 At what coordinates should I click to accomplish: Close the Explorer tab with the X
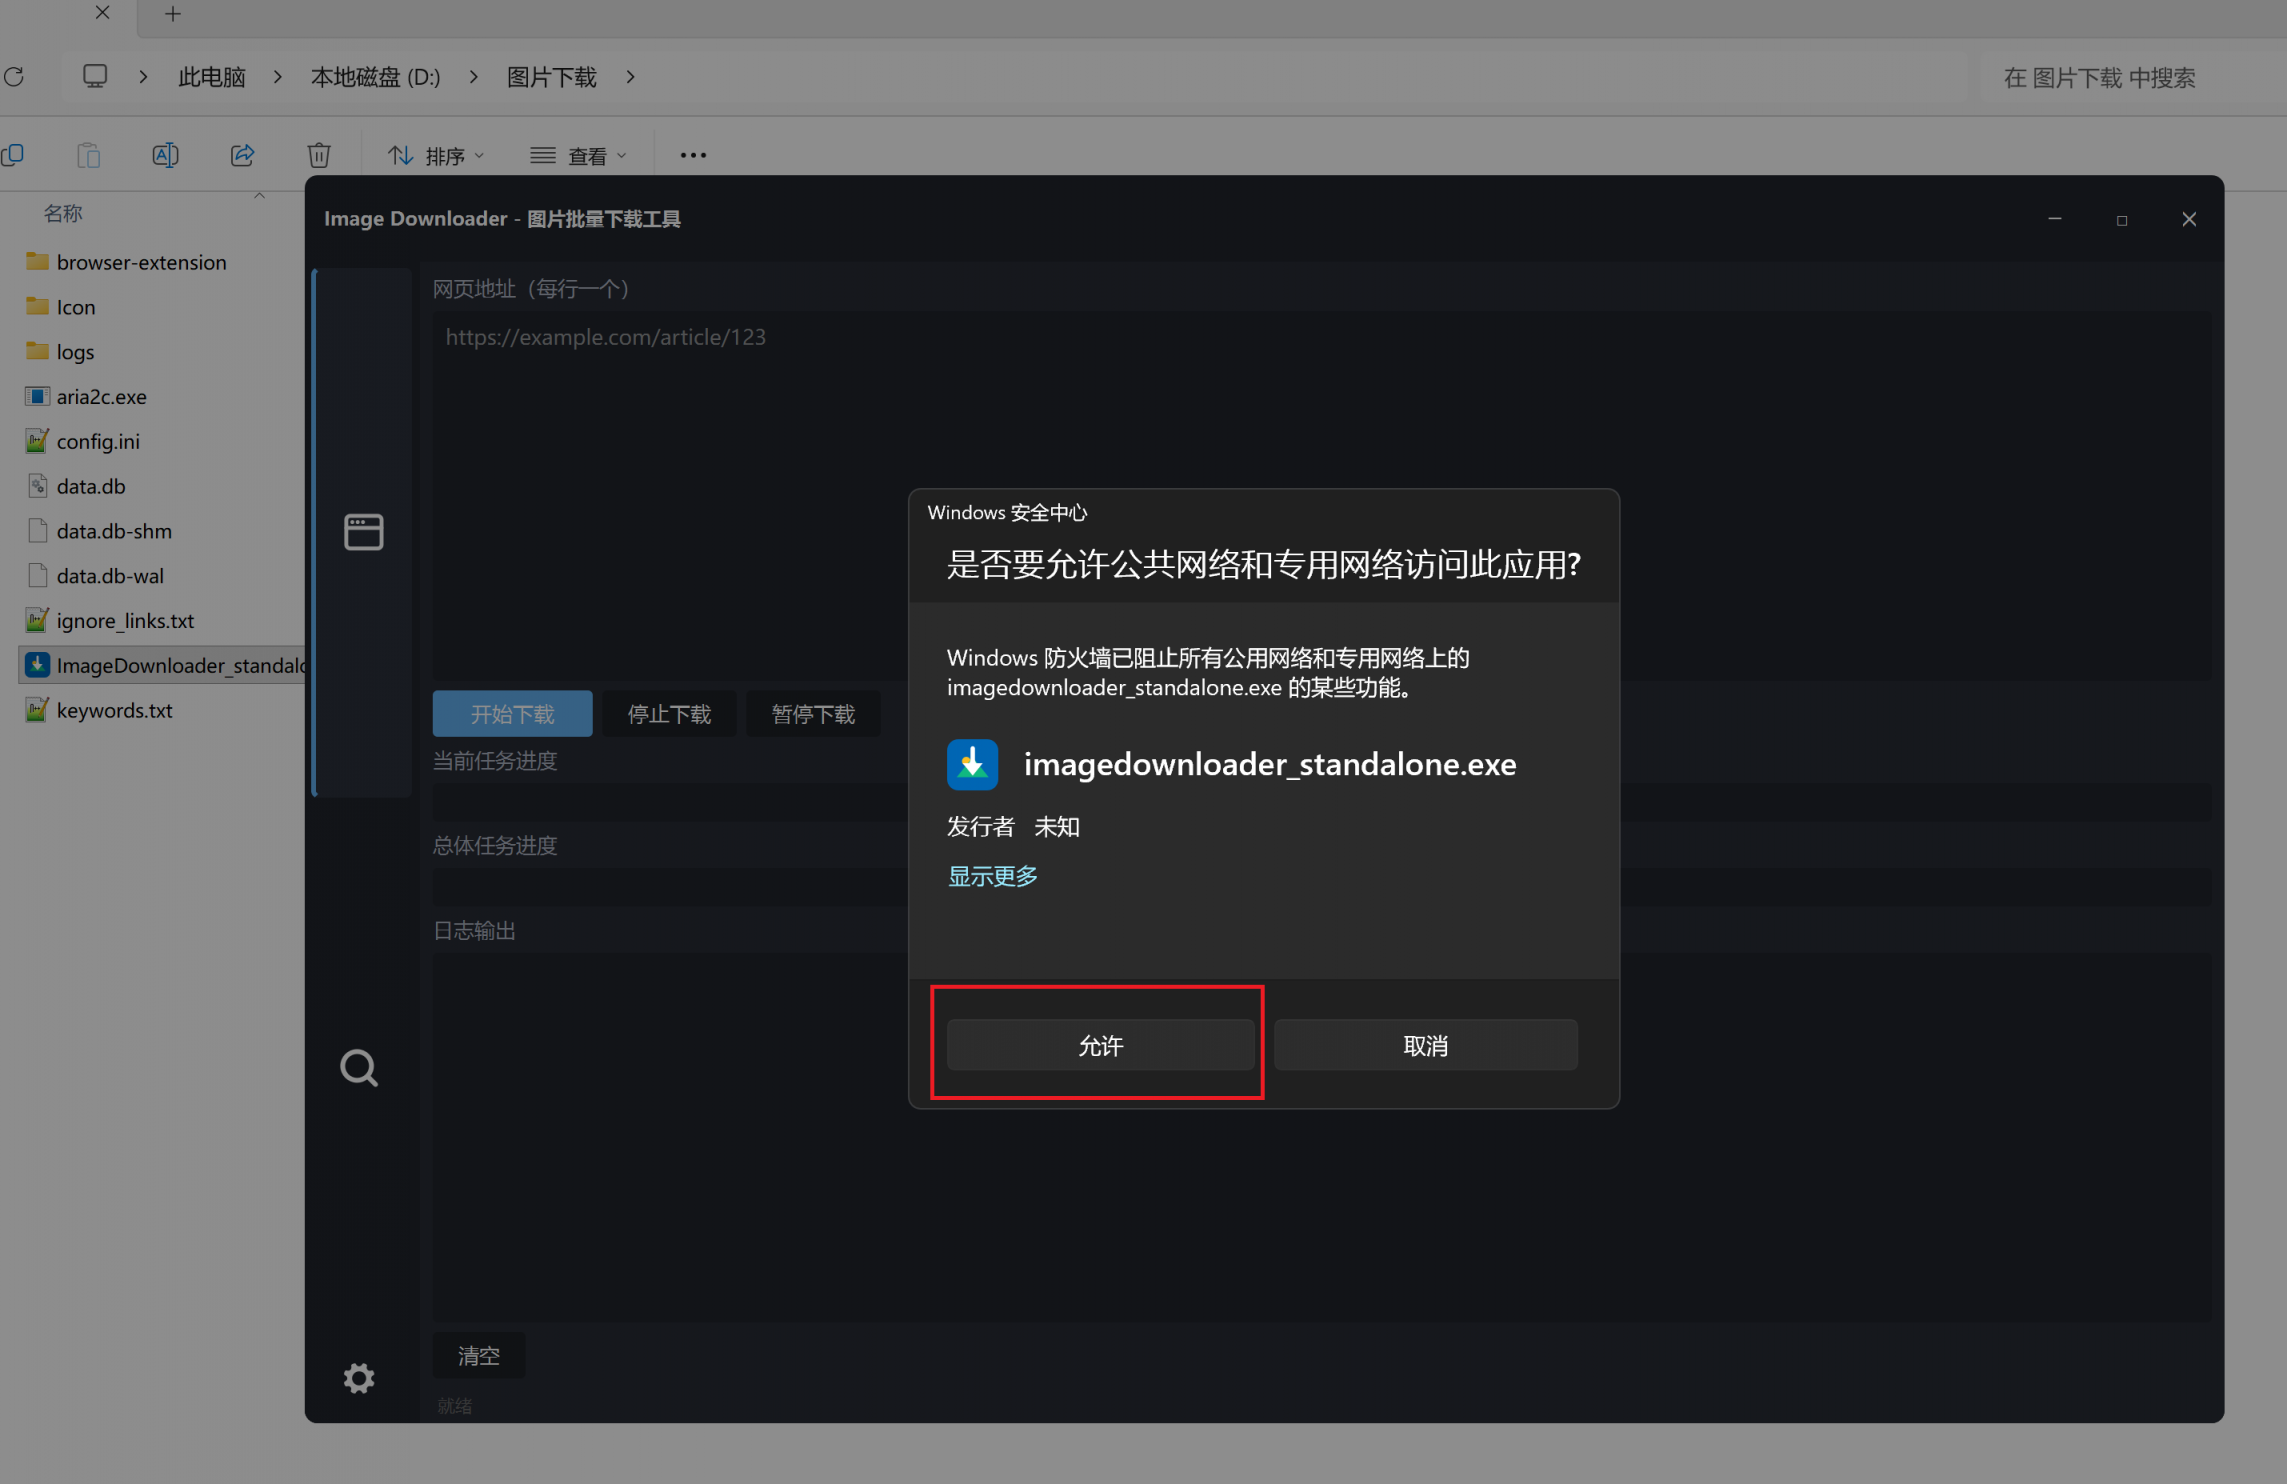point(102,13)
